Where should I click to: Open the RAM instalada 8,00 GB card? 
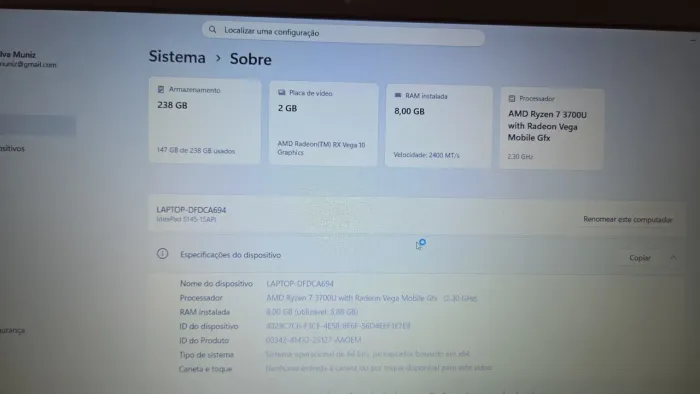pos(439,127)
